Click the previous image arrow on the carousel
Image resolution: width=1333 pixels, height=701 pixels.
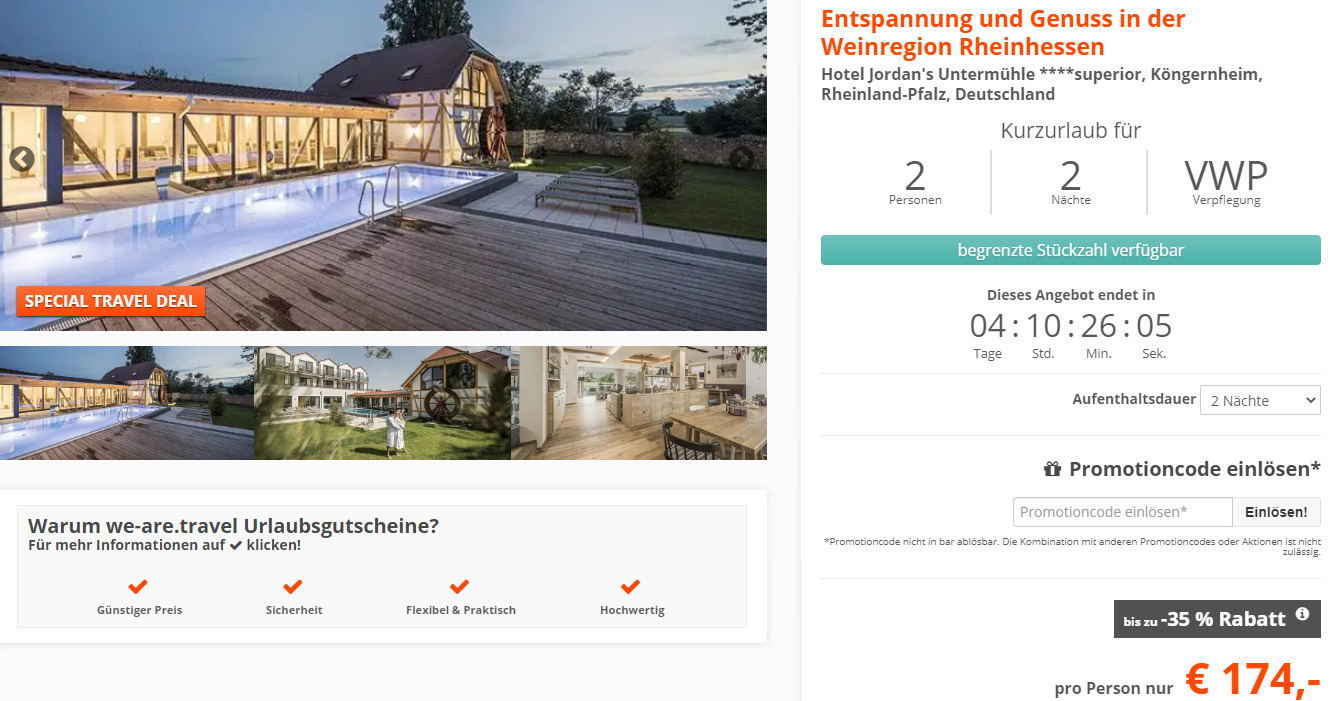(x=22, y=159)
